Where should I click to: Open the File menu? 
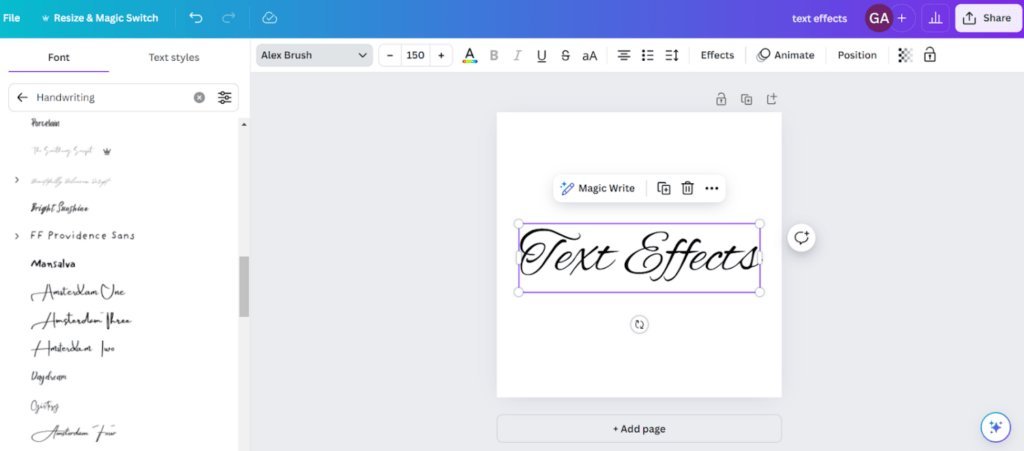11,18
